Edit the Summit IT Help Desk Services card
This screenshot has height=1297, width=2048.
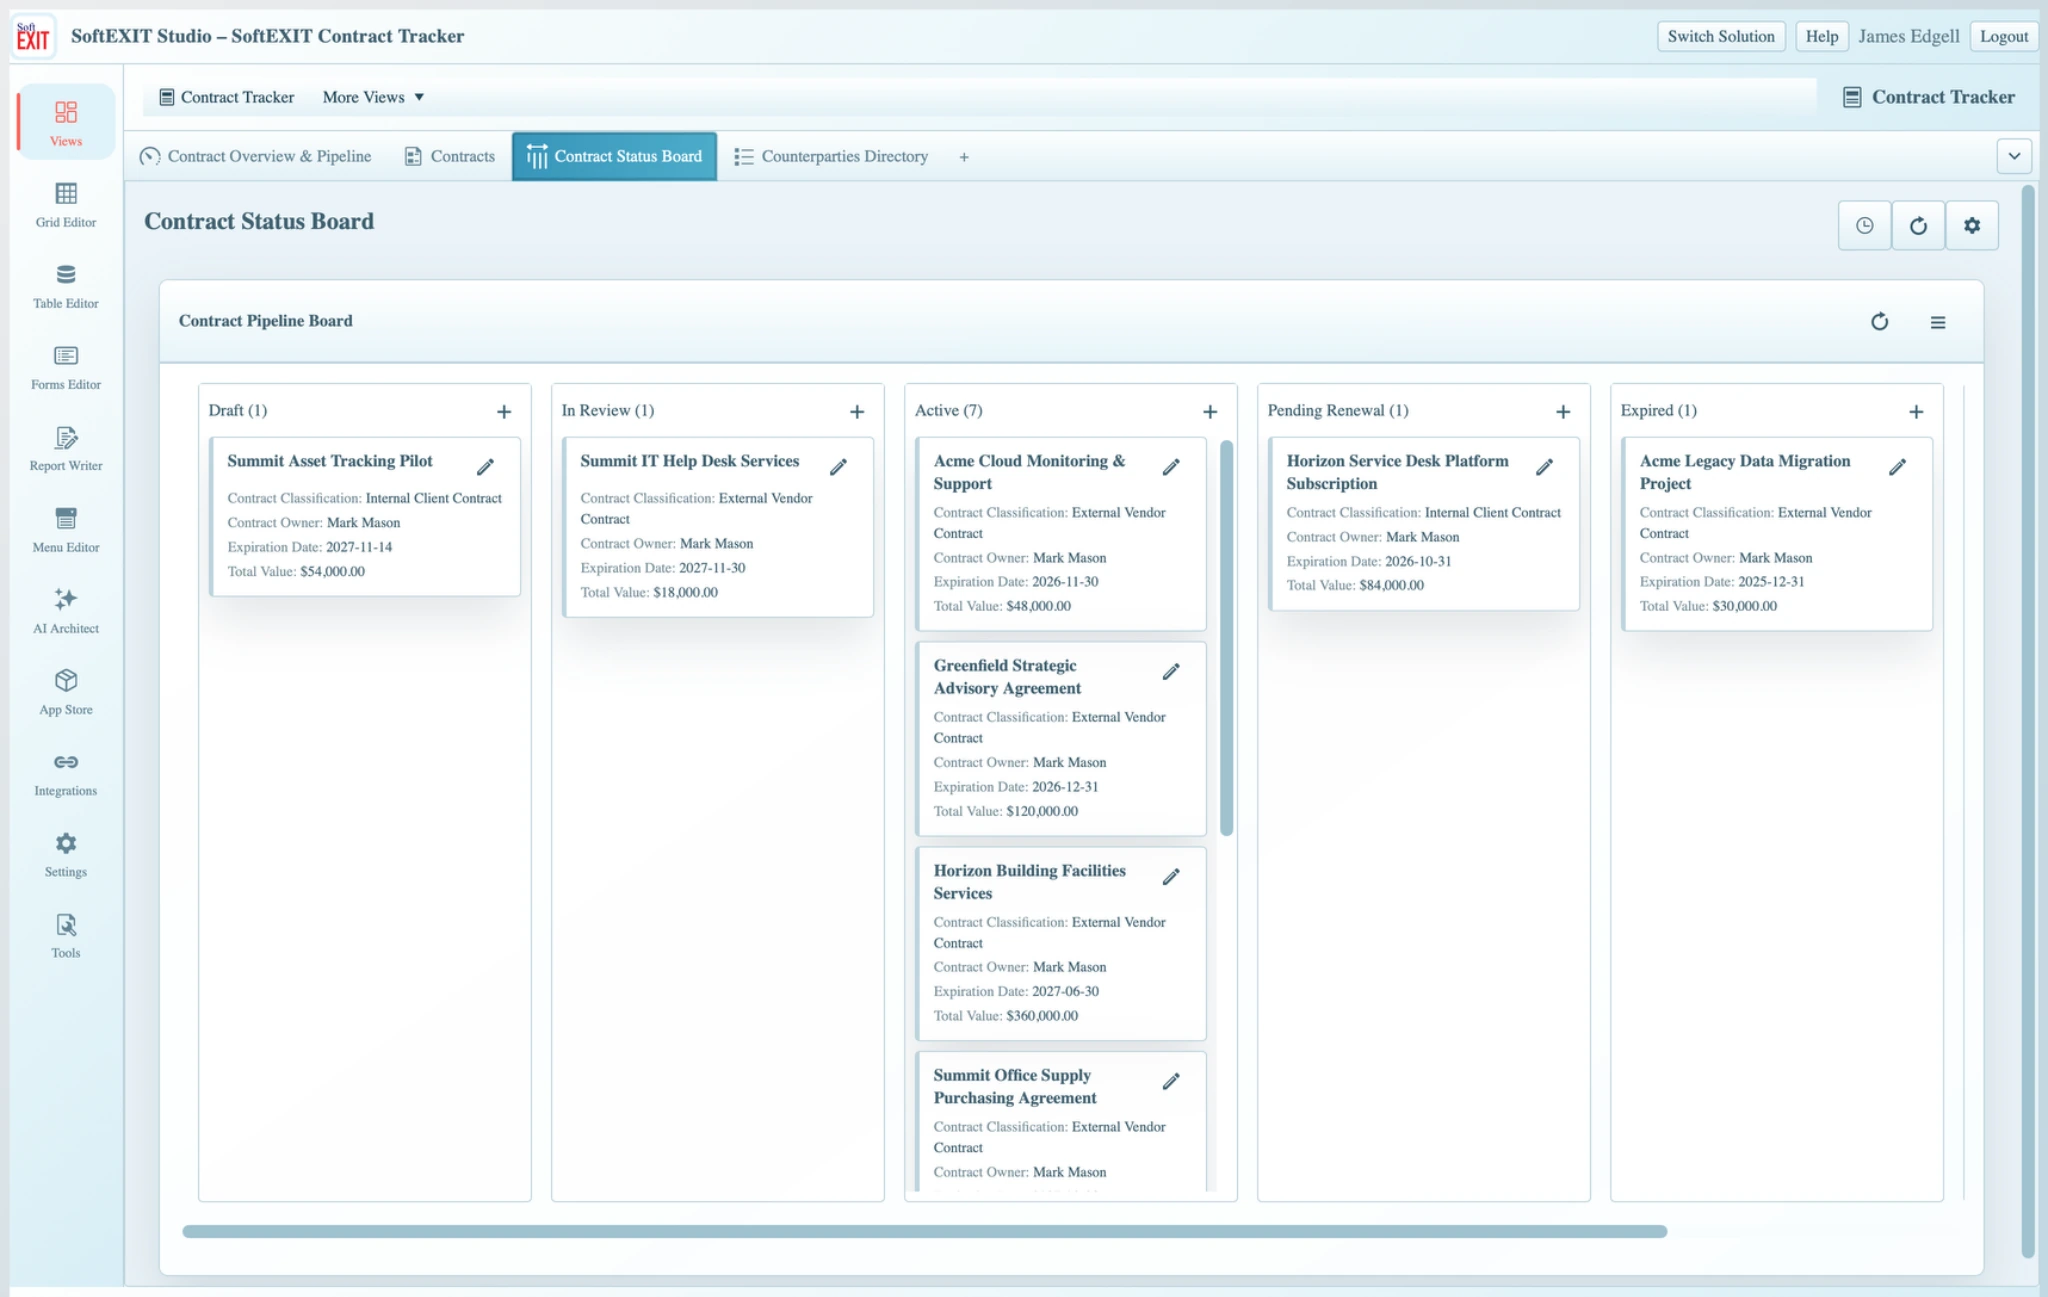[x=838, y=467]
